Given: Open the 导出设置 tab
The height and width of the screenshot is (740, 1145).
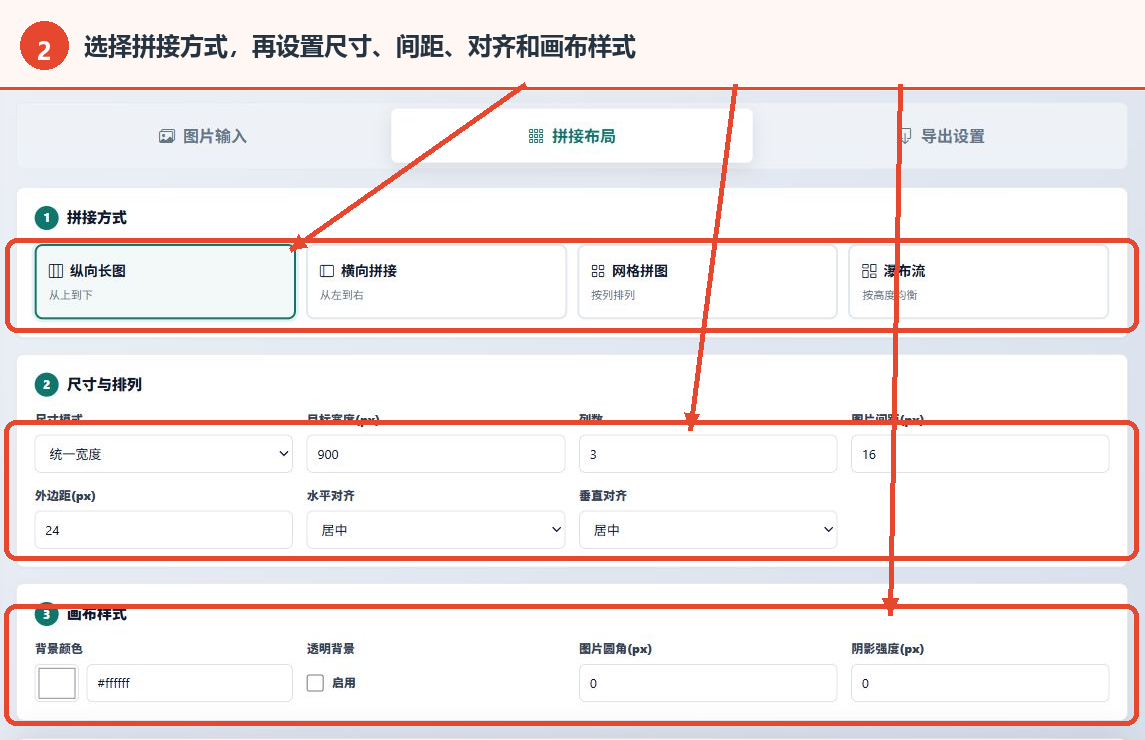Looking at the screenshot, I should click(x=942, y=136).
